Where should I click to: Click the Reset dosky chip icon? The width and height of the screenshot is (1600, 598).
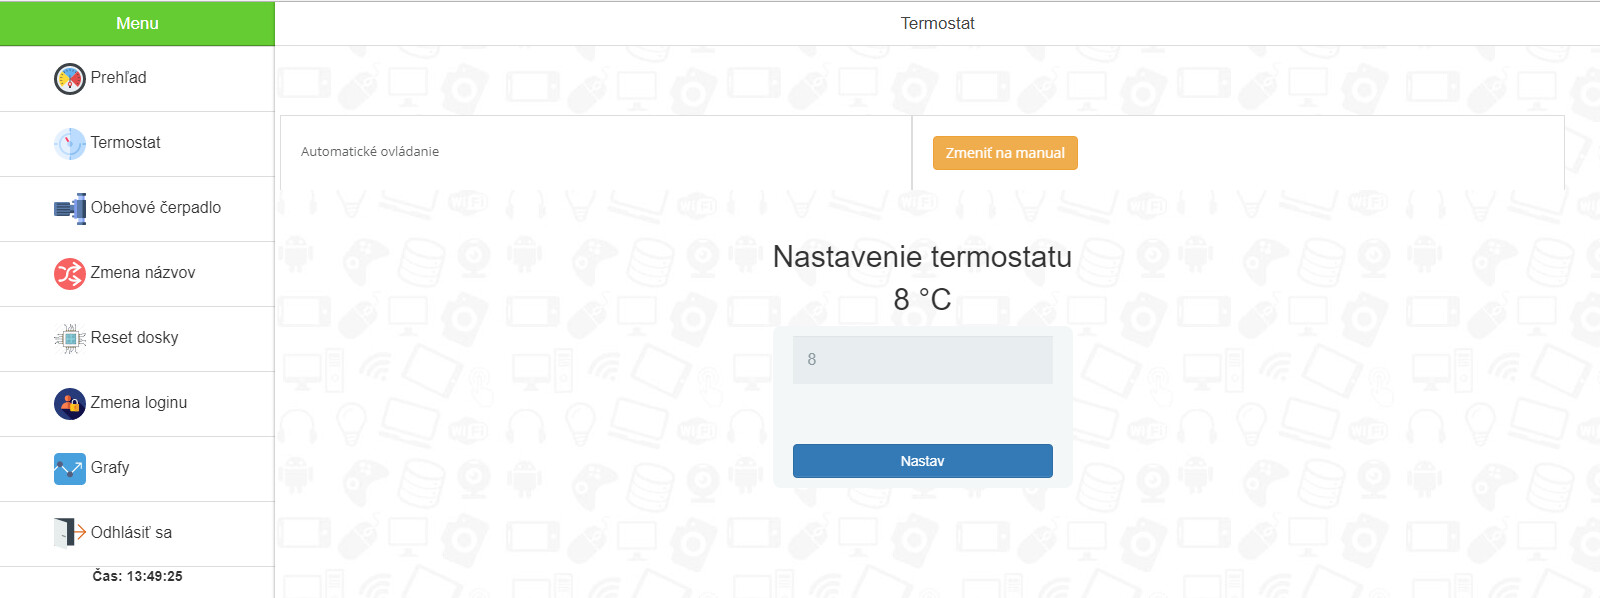tap(70, 338)
